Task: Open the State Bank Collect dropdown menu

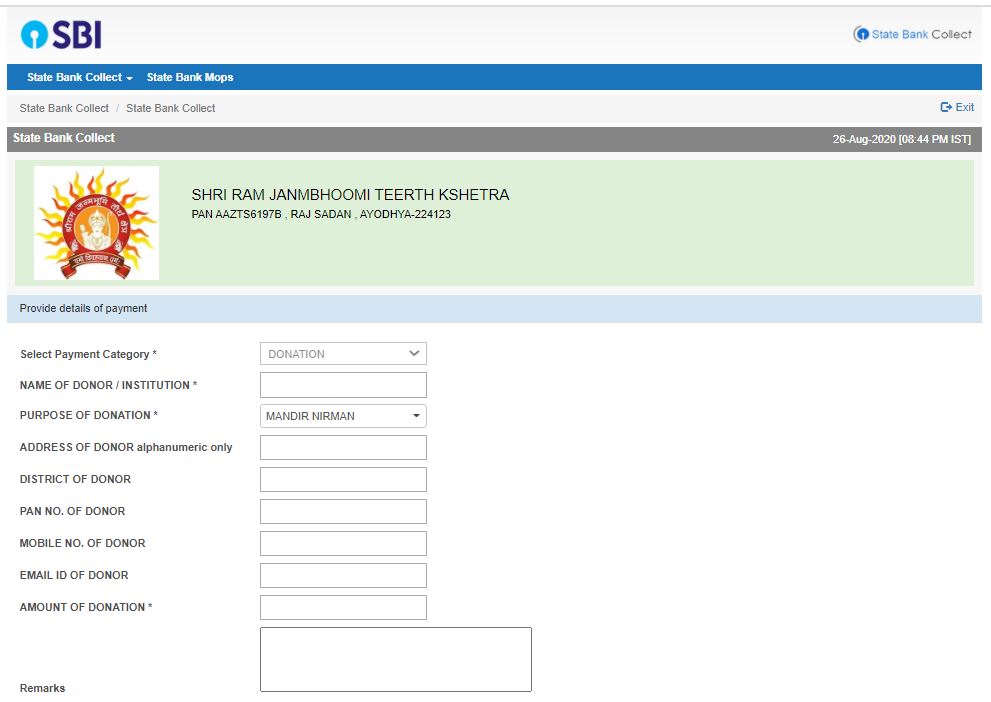Action: pyautogui.click(x=80, y=77)
